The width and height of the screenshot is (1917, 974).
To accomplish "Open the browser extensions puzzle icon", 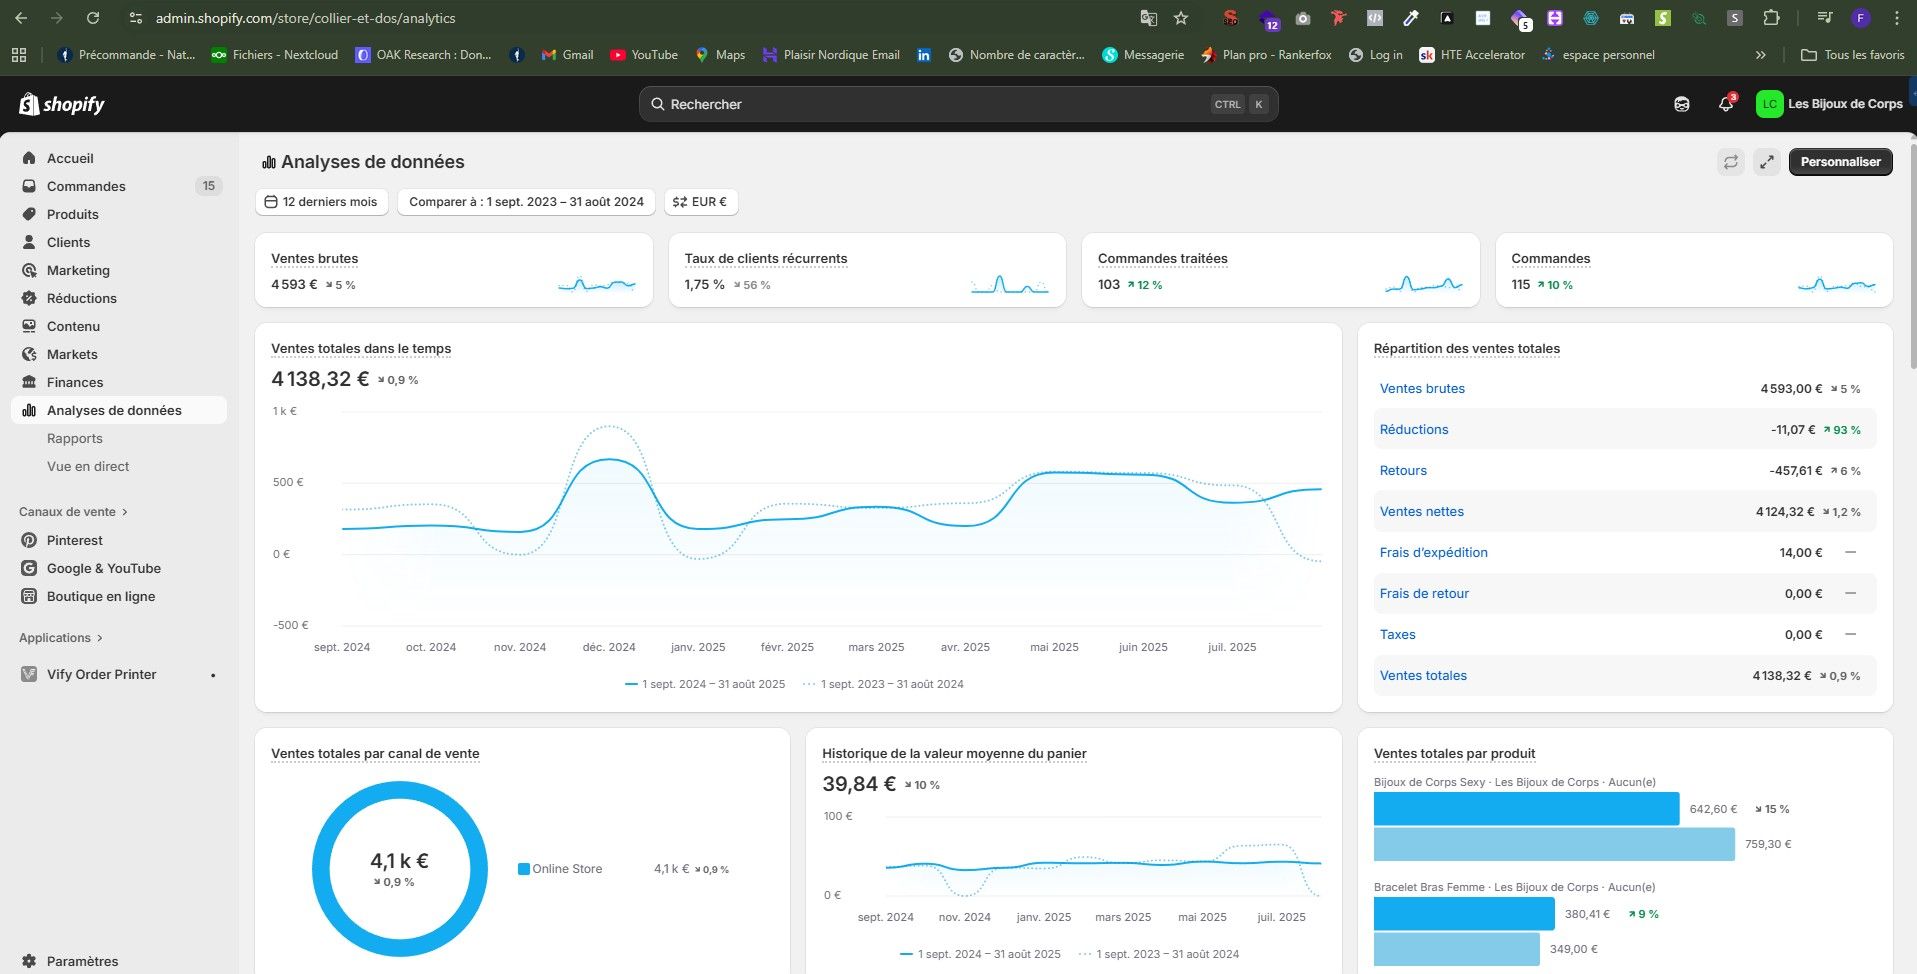I will click(1771, 18).
